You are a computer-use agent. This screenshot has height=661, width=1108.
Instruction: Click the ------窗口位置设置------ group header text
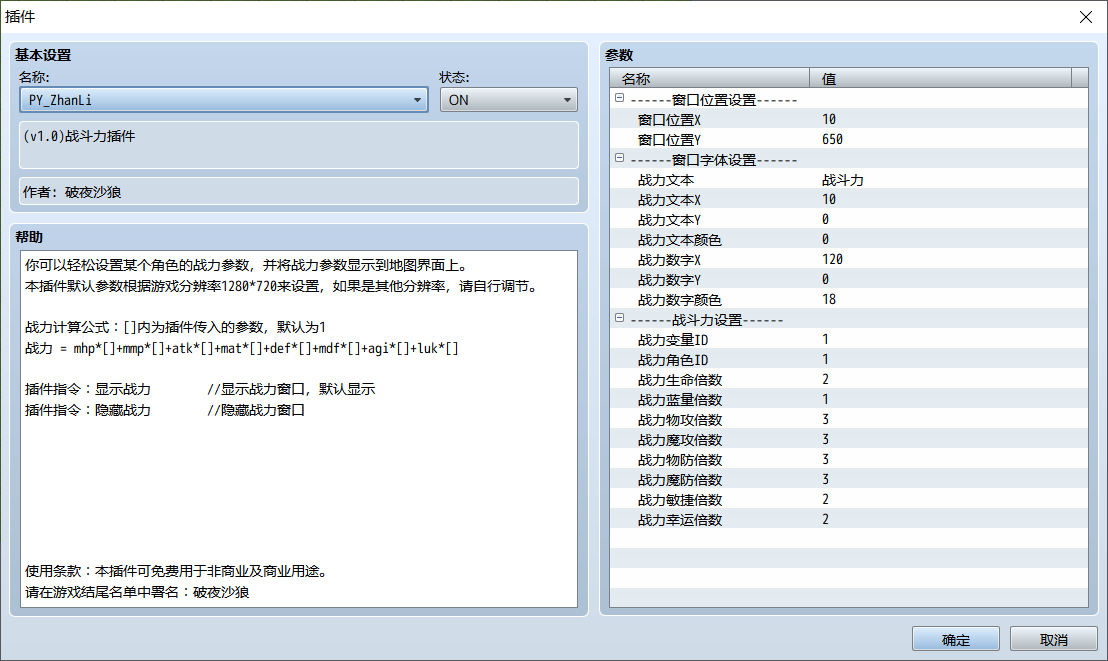(714, 100)
